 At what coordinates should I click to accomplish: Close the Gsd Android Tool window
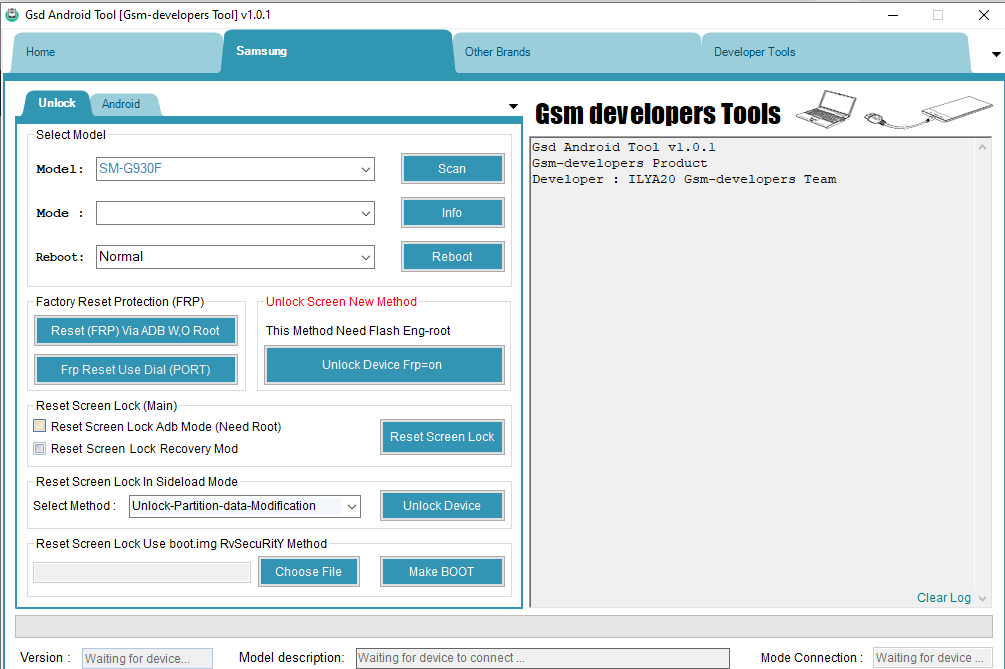984,15
